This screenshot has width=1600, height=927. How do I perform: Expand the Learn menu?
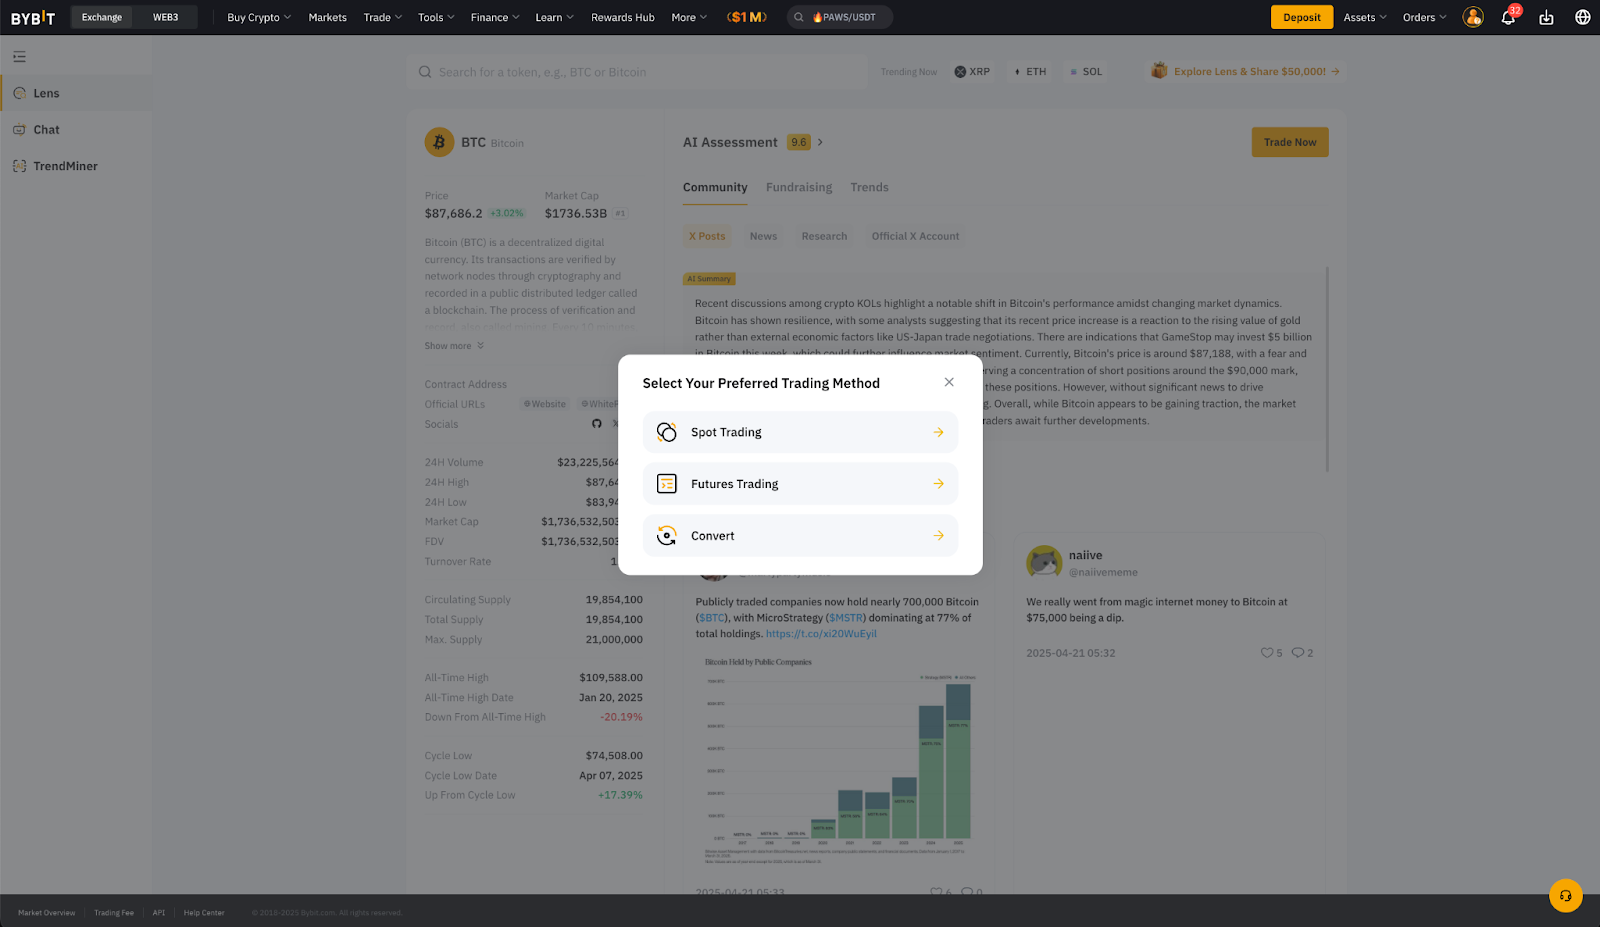pyautogui.click(x=555, y=17)
